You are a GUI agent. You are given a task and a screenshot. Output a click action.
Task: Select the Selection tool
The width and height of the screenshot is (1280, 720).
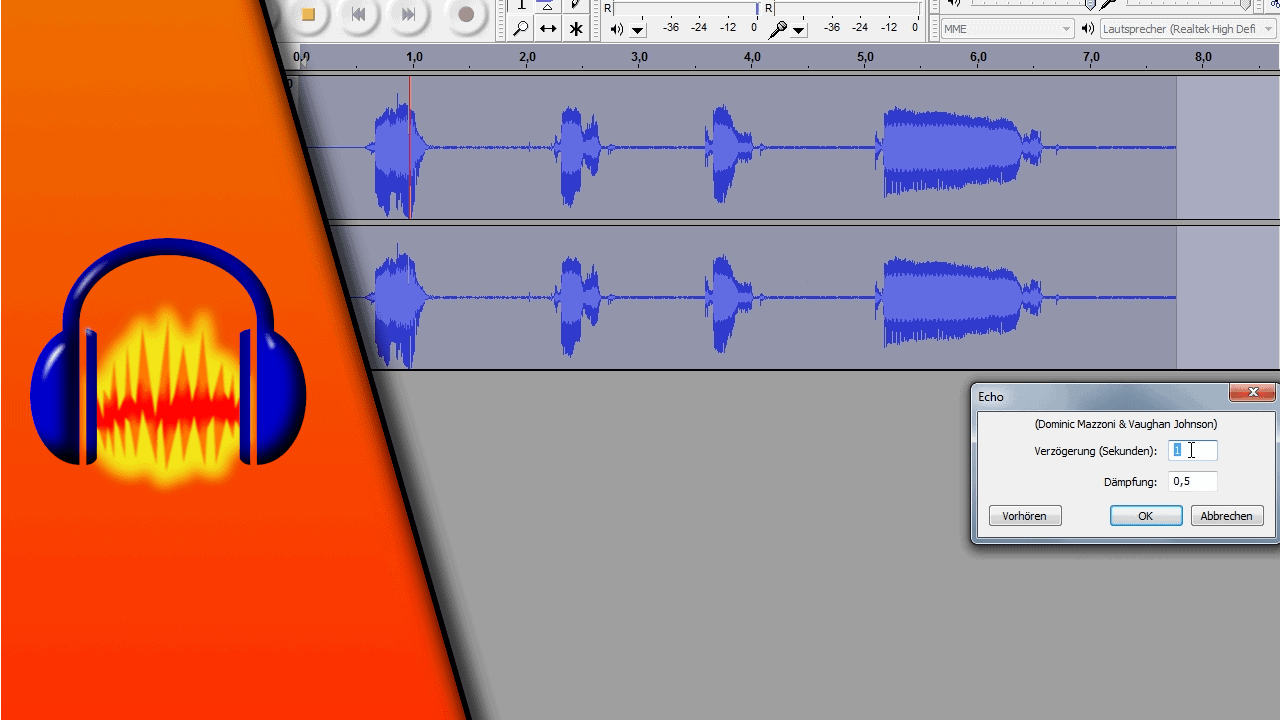[x=521, y=7]
